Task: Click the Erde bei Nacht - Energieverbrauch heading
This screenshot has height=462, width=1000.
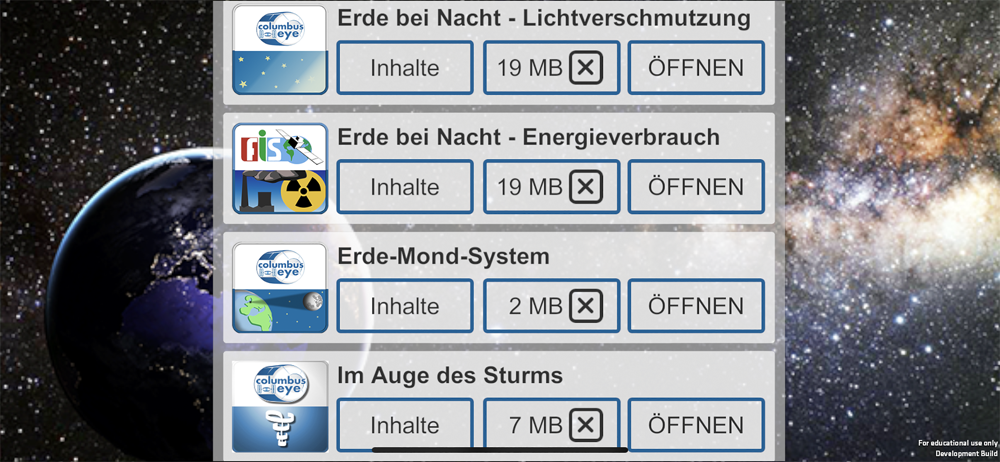Action: 529,137
